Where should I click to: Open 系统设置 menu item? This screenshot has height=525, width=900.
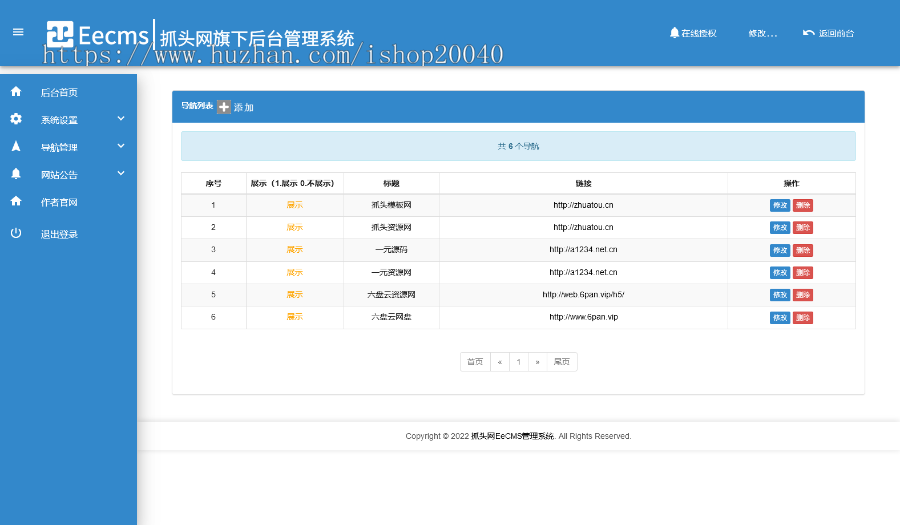click(x=59, y=120)
